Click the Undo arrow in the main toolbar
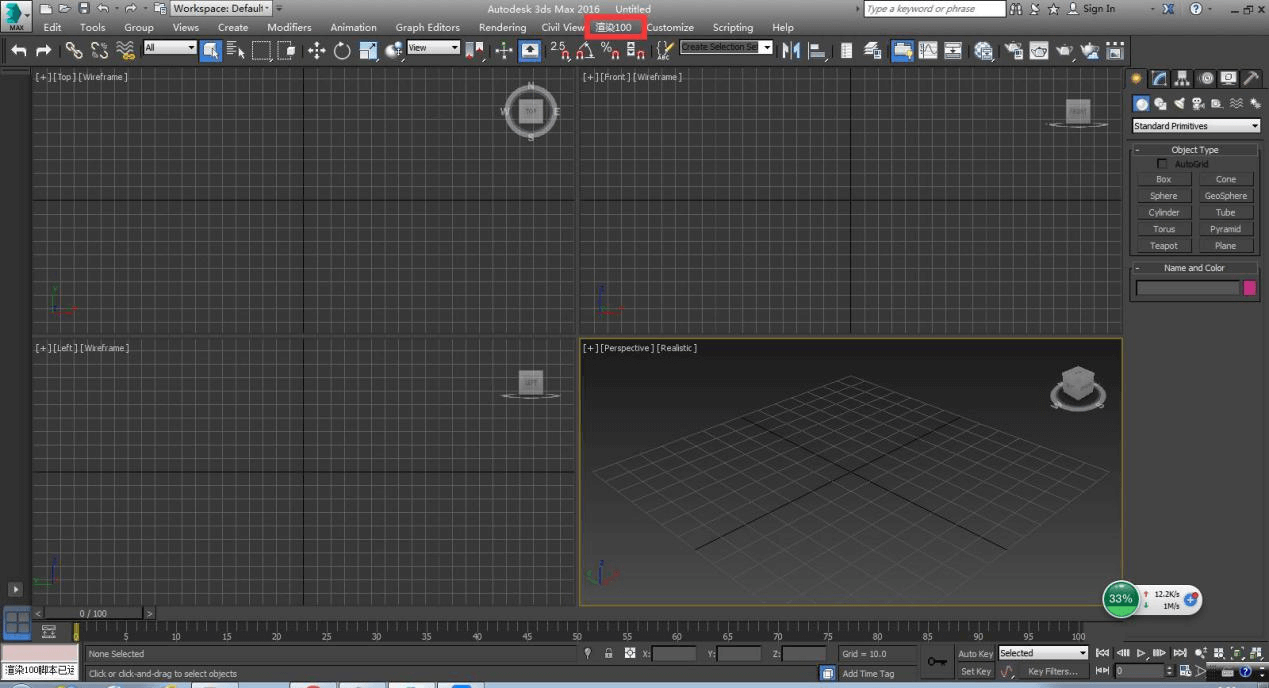This screenshot has height=688, width=1269. 18,51
